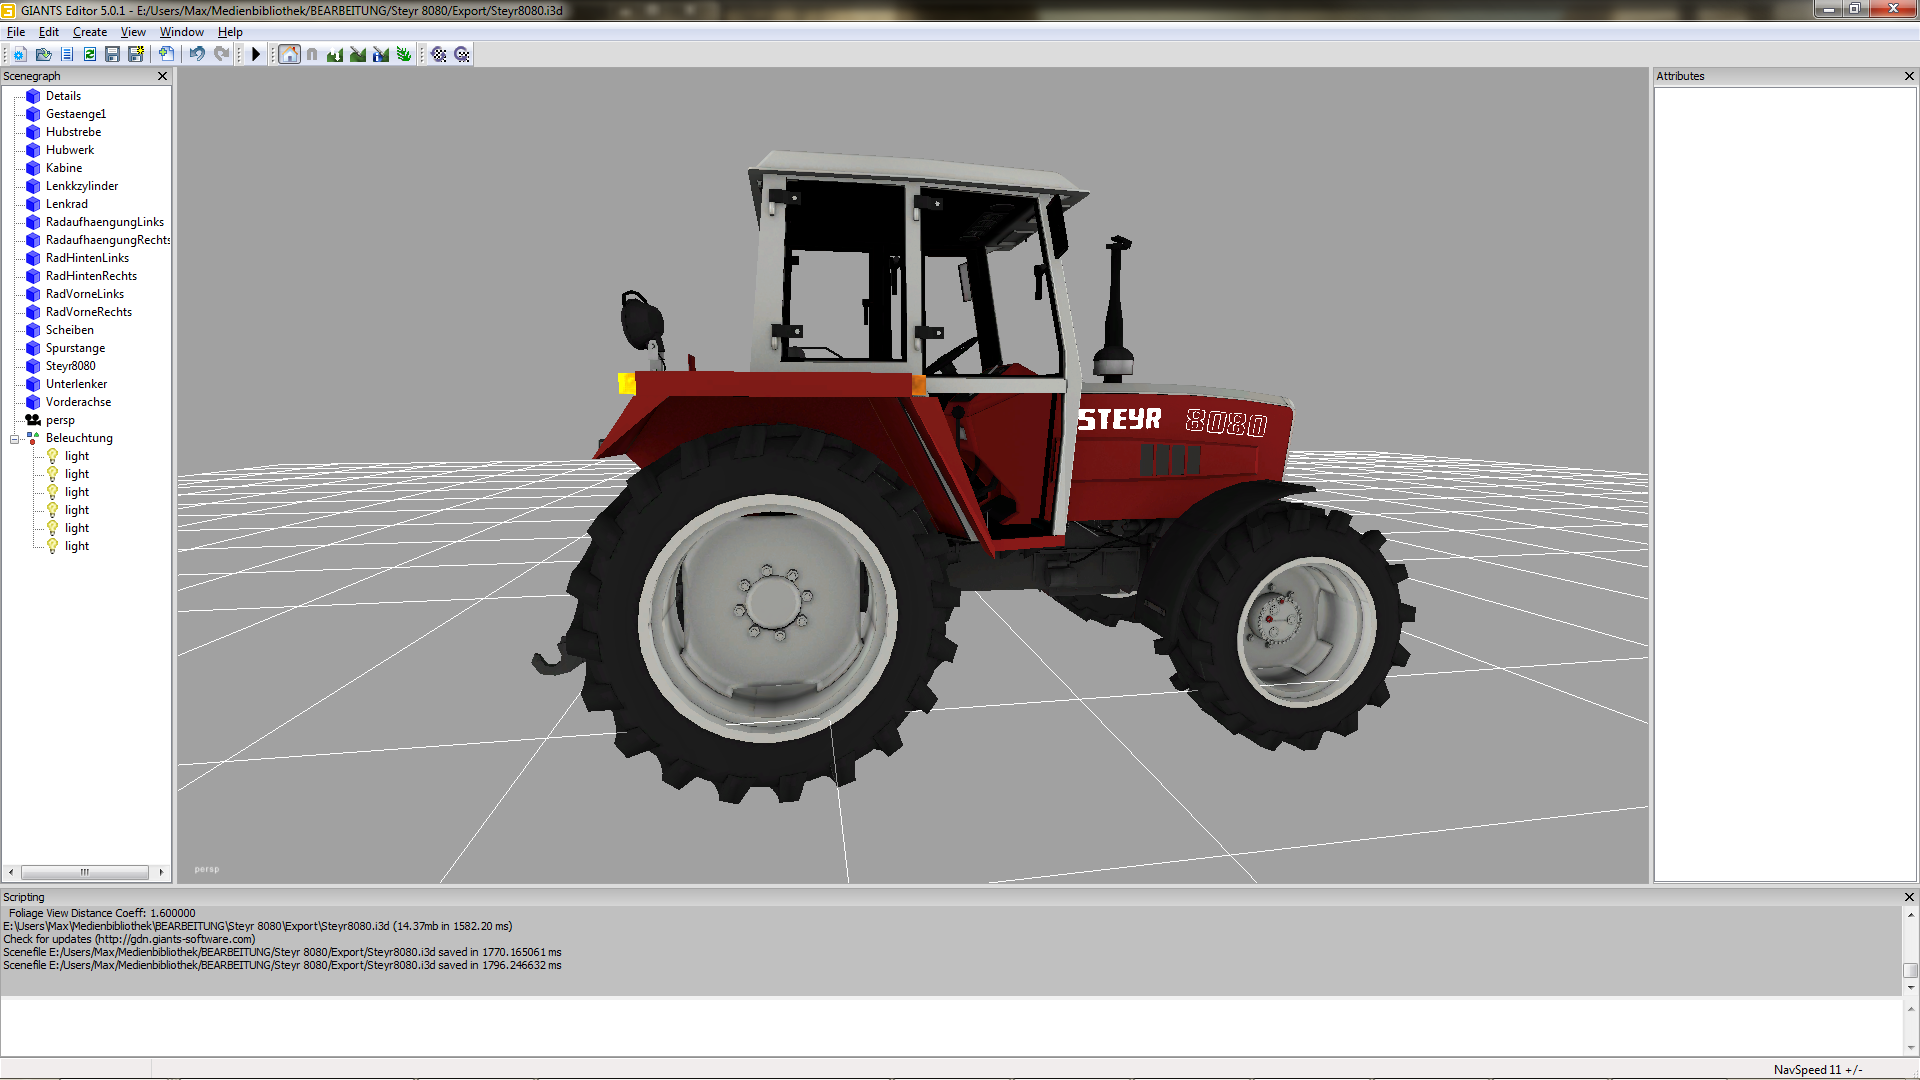Select the terrain info layer paint icon
The width and height of the screenshot is (1920, 1080).
pos(381,54)
